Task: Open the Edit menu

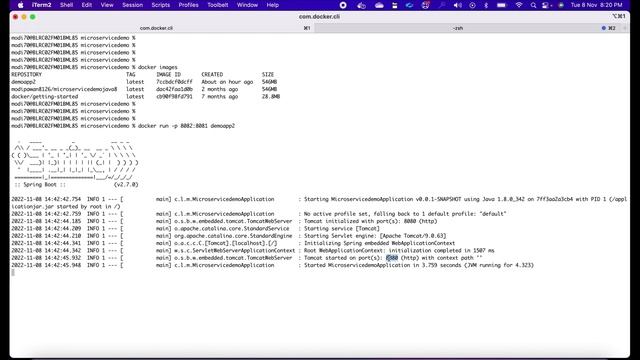Action: tap(87, 5)
